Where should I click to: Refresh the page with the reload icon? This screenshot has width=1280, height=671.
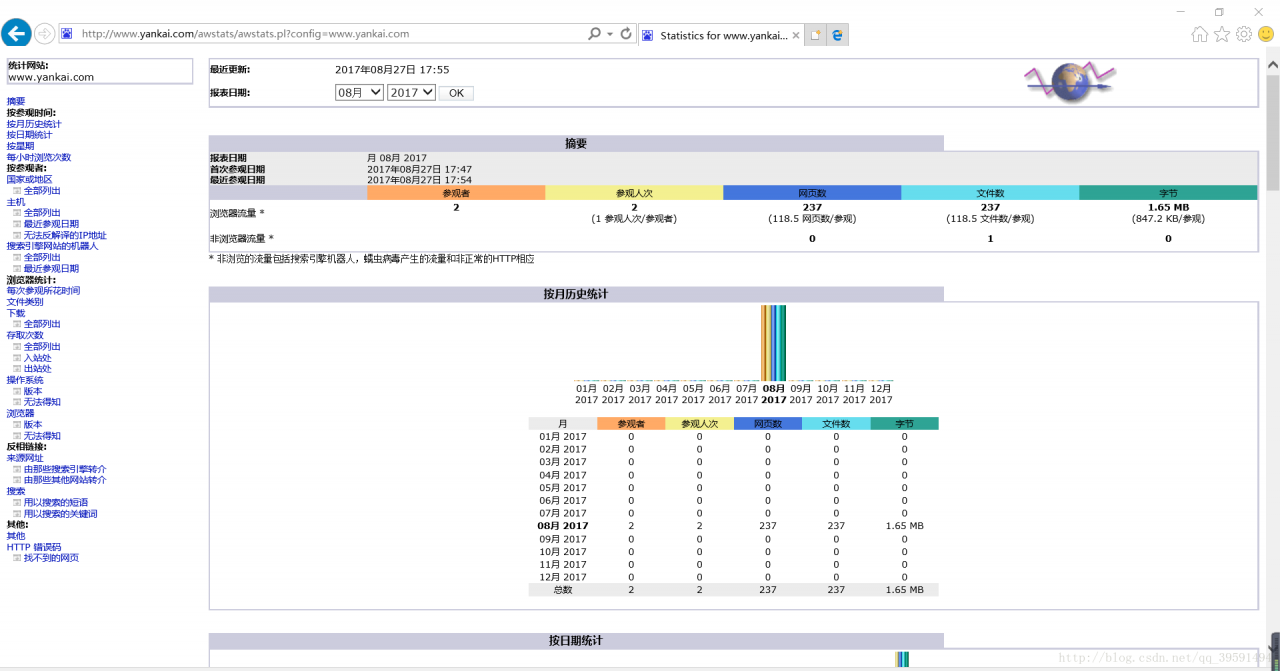[x=625, y=32]
